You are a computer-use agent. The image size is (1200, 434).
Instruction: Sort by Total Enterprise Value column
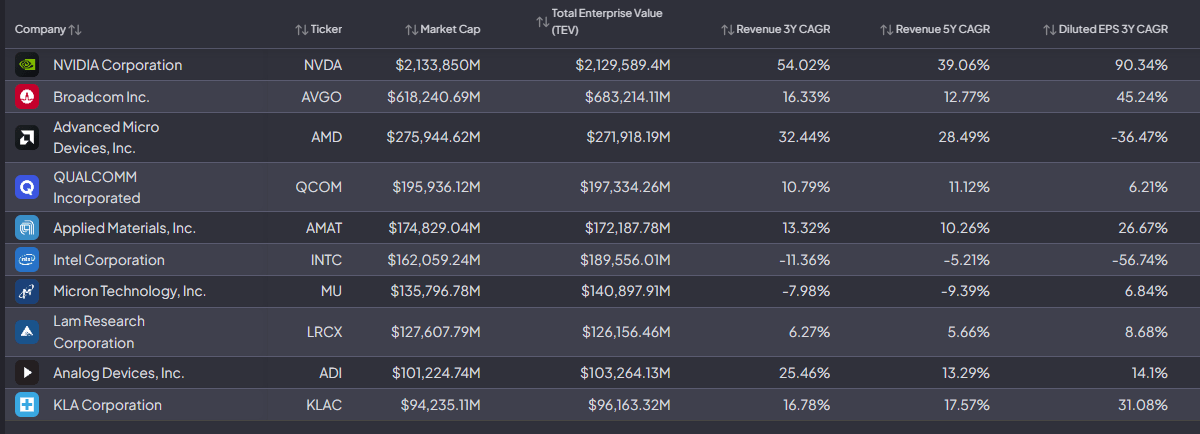point(600,21)
